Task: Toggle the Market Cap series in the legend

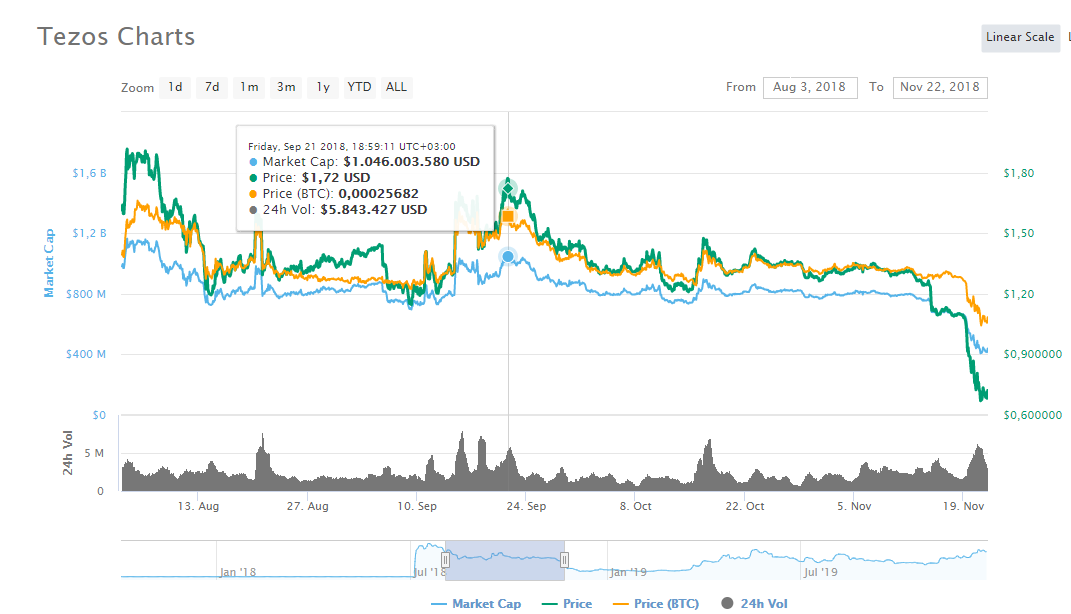Action: (476, 604)
